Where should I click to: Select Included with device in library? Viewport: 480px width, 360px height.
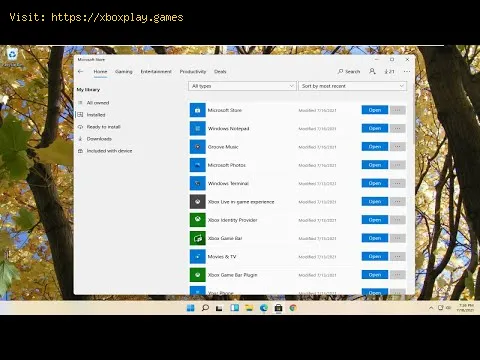click(x=109, y=151)
